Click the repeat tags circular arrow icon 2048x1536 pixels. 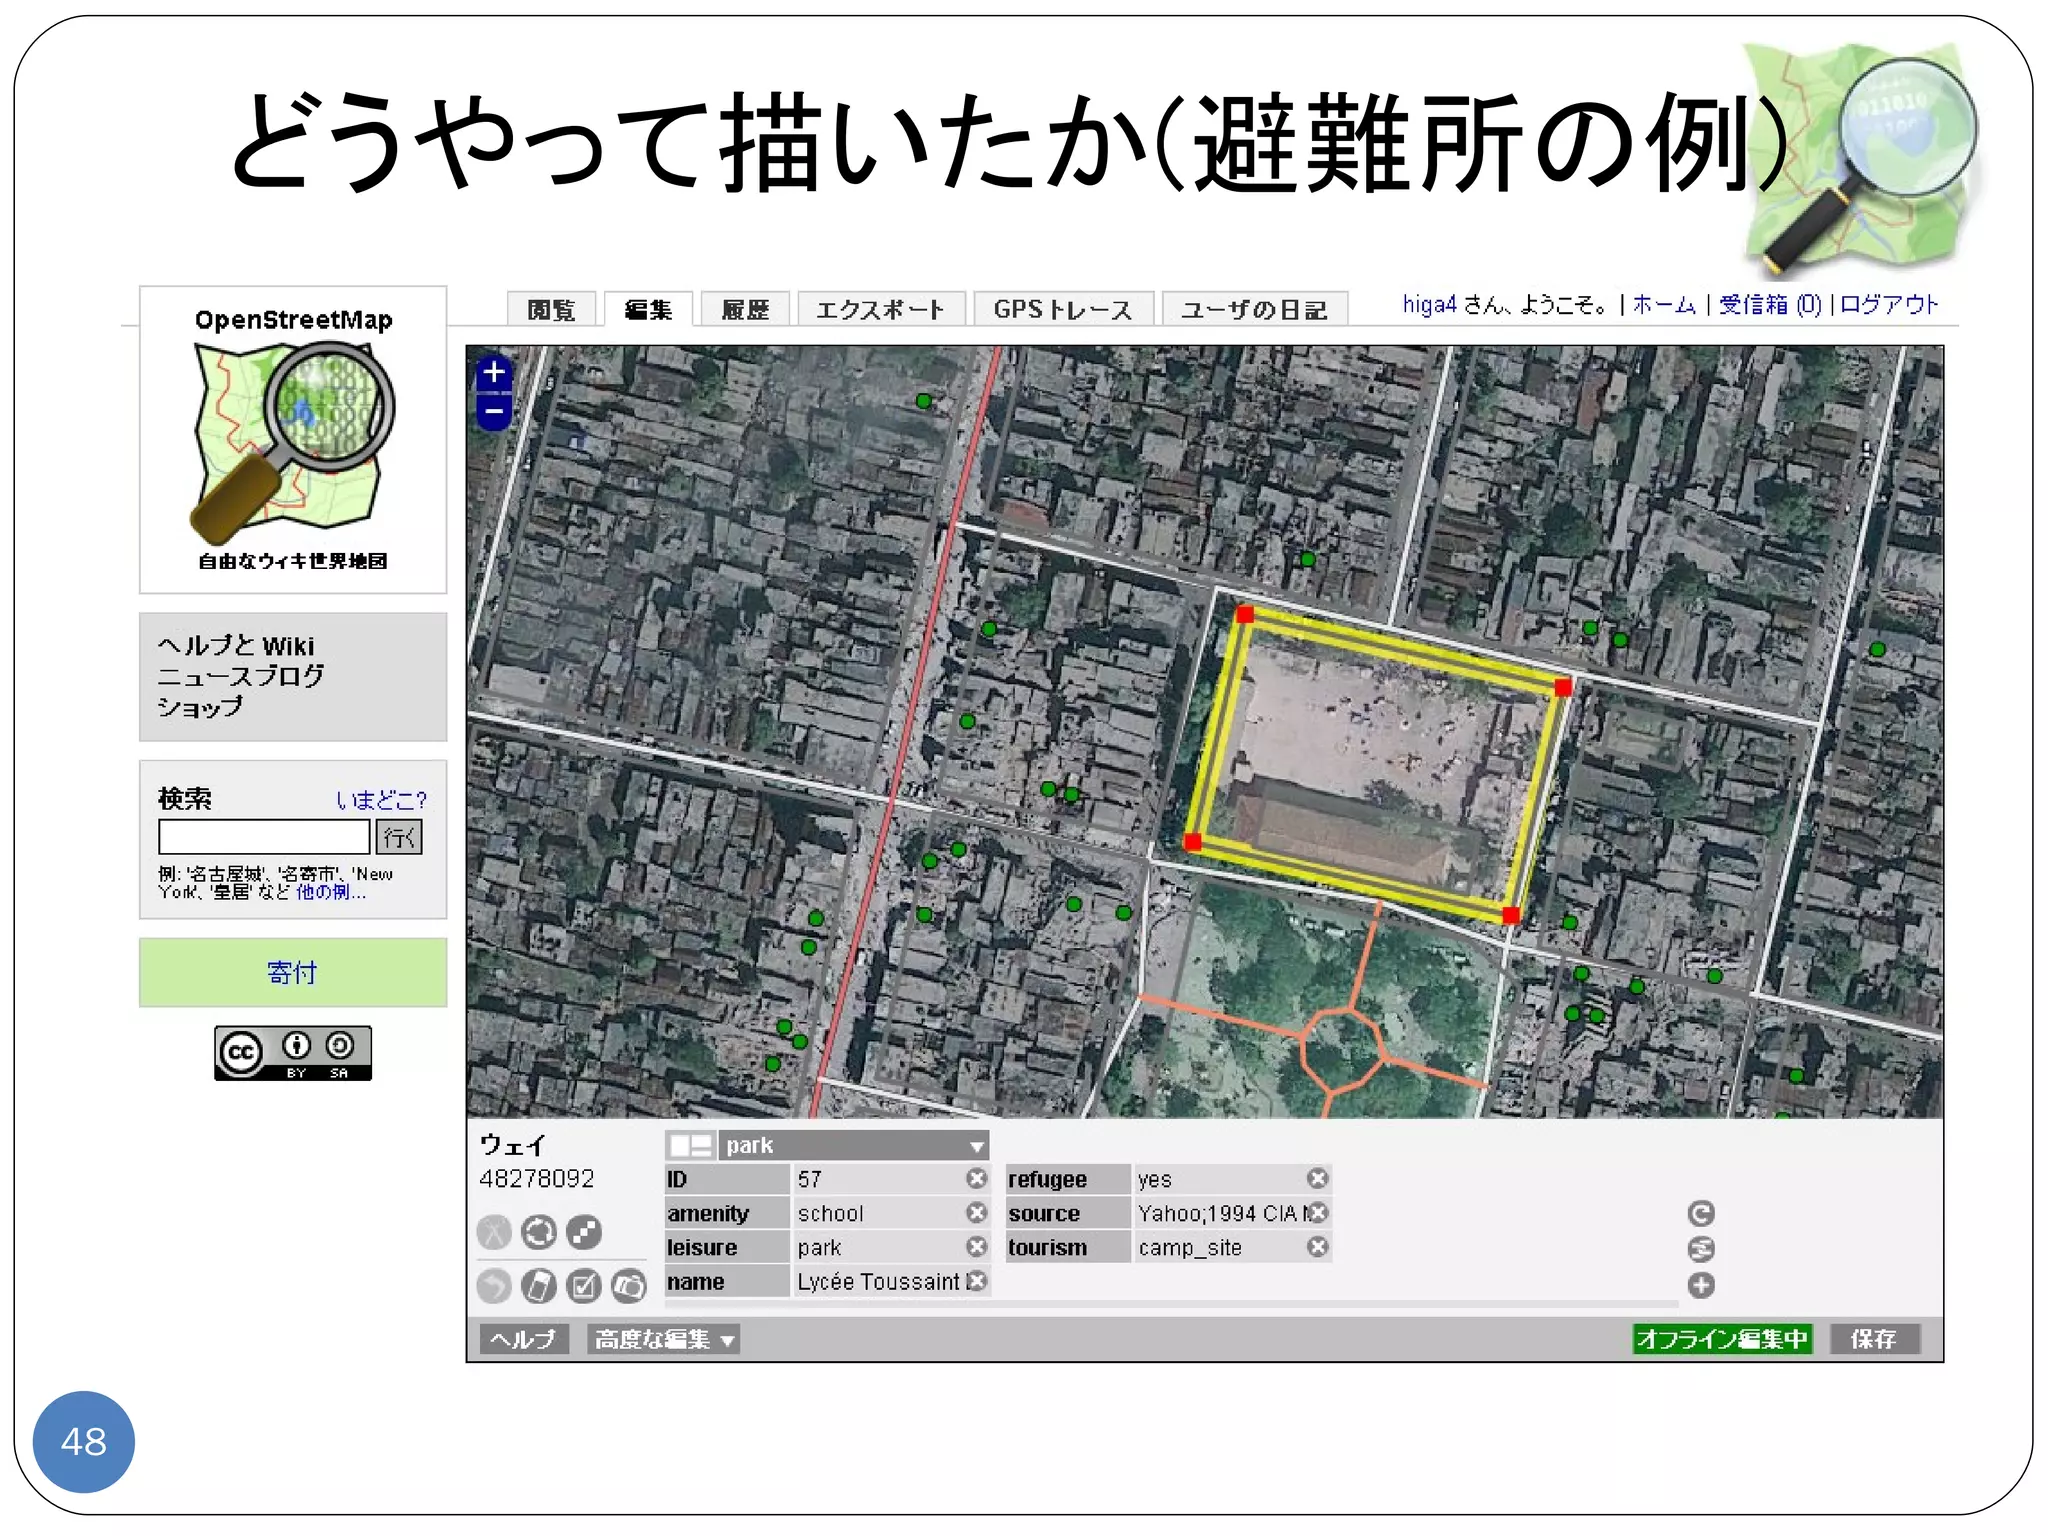(1700, 1213)
